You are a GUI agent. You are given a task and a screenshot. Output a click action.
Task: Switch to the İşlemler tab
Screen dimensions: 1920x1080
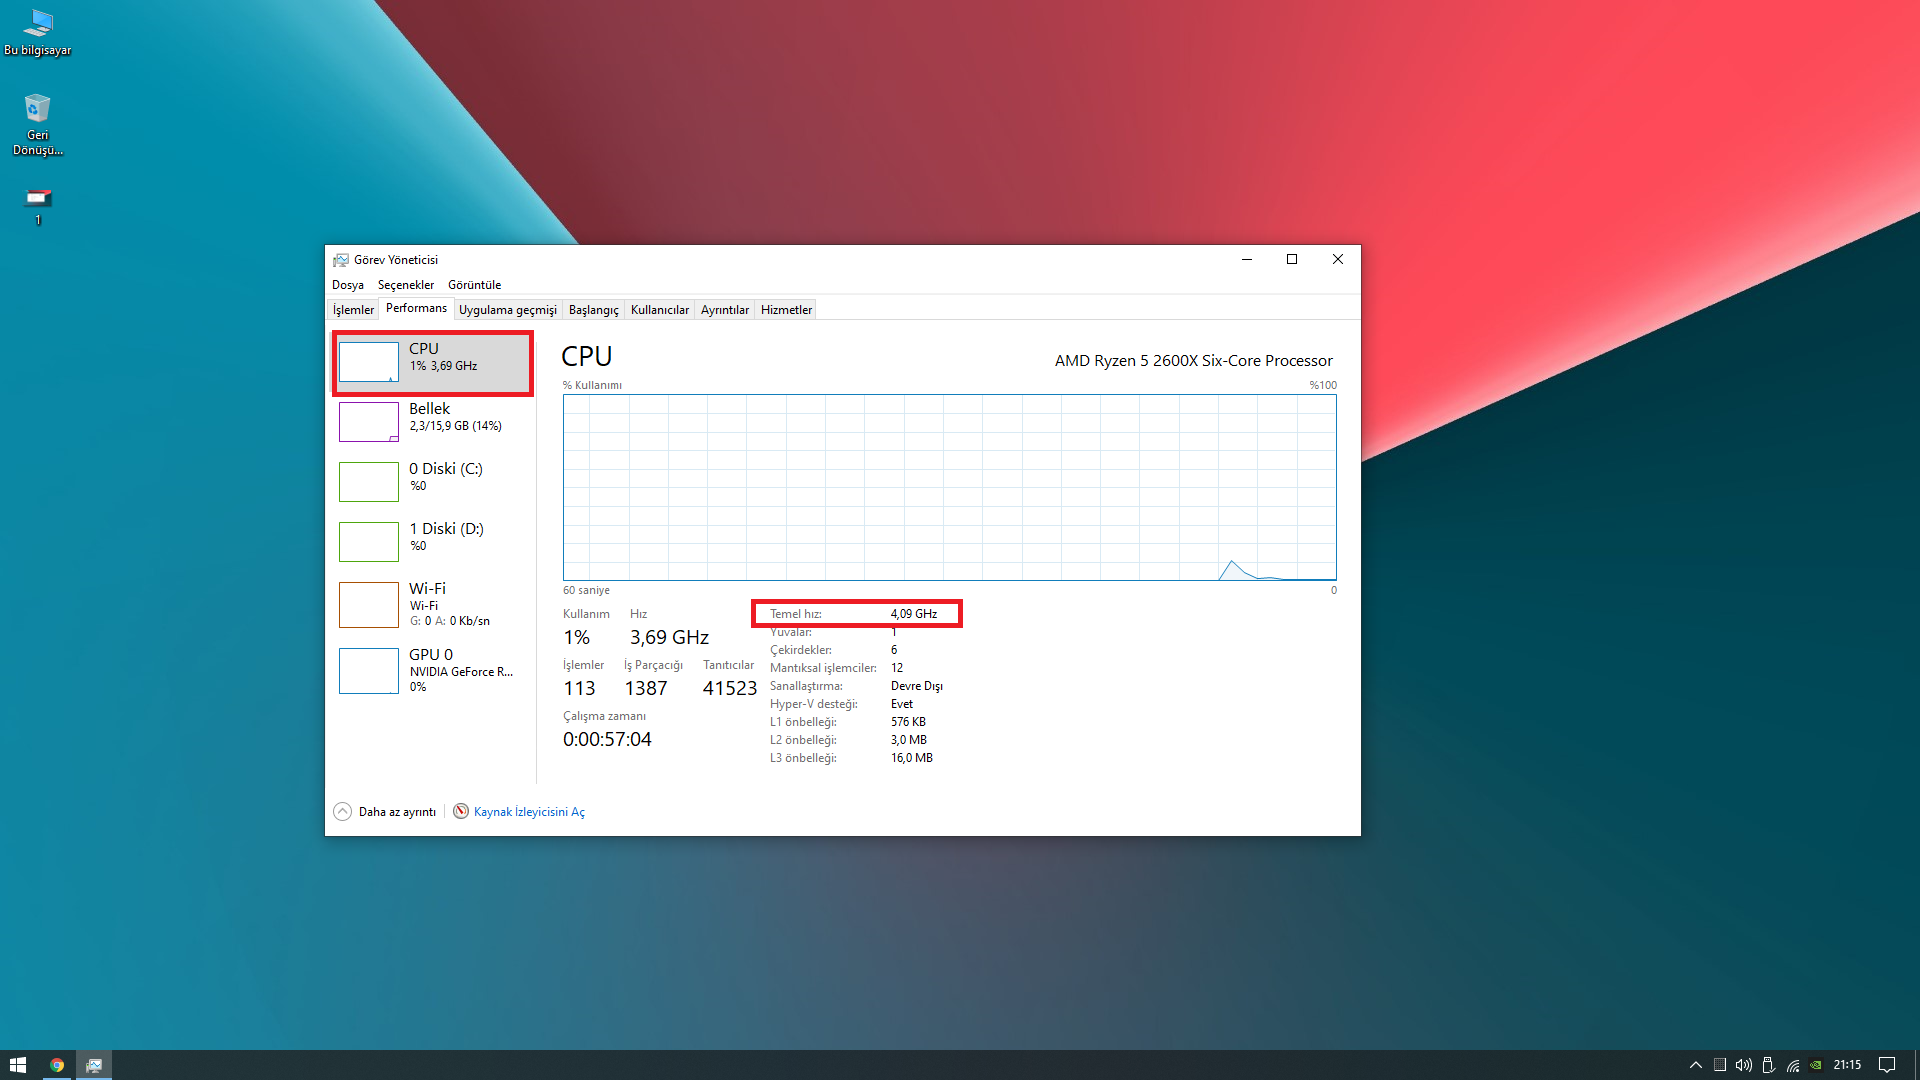click(353, 310)
